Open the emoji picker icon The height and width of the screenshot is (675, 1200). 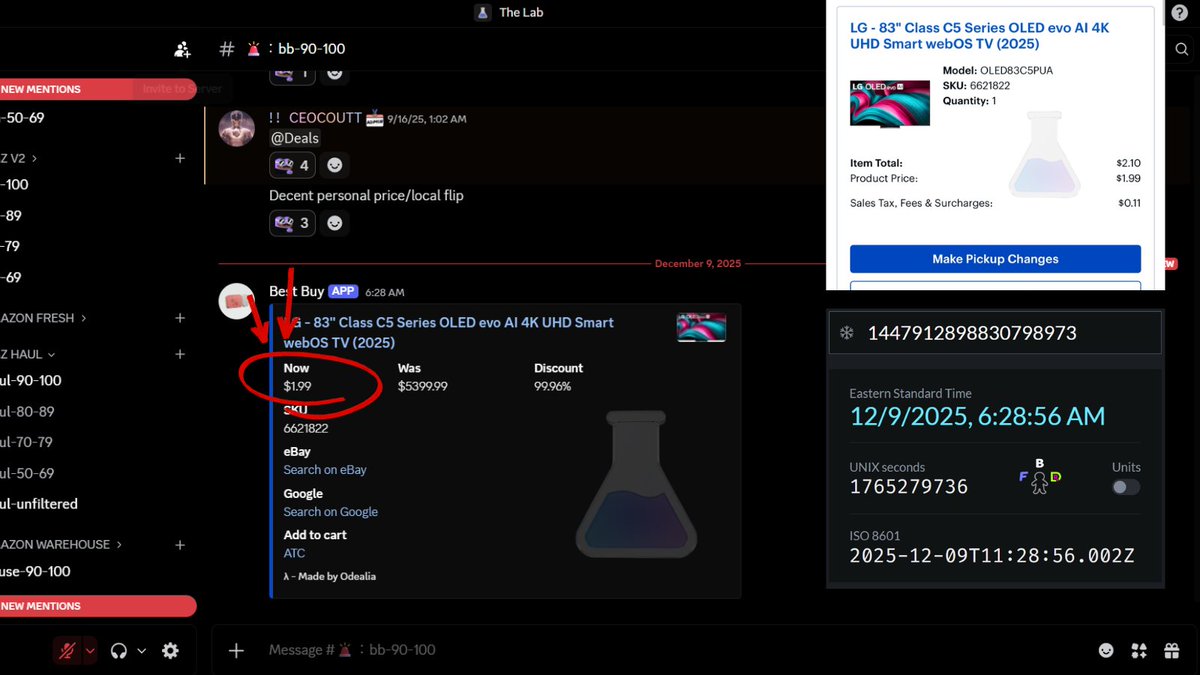pyautogui.click(x=1106, y=651)
